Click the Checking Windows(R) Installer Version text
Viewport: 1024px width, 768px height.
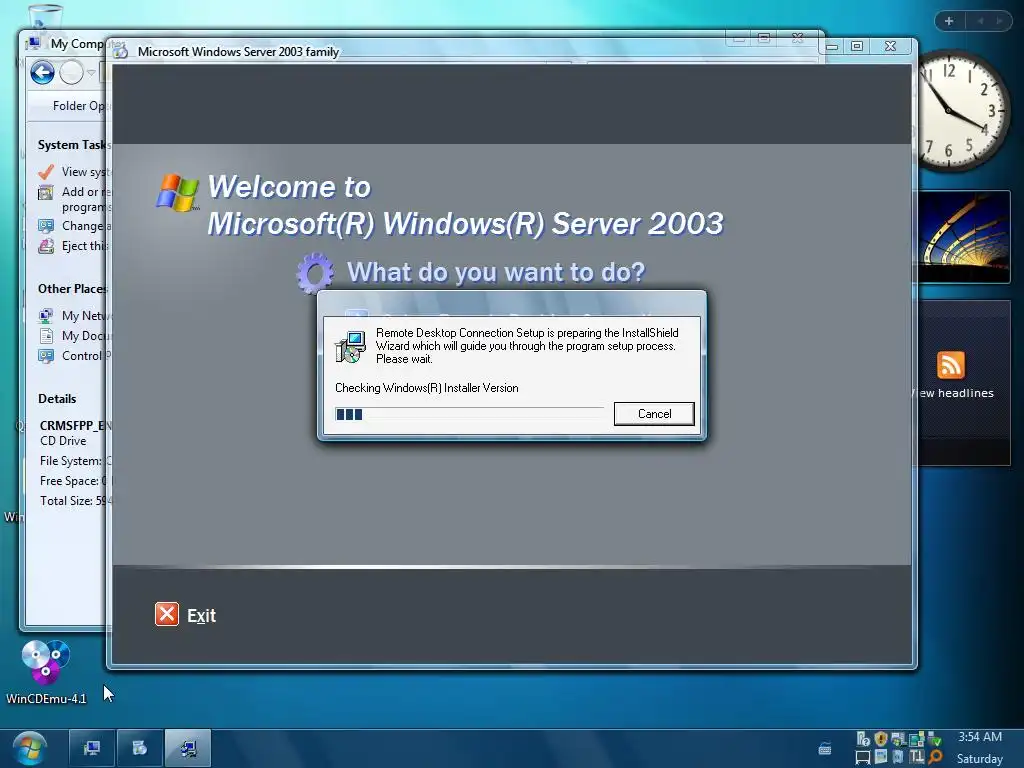(426, 388)
